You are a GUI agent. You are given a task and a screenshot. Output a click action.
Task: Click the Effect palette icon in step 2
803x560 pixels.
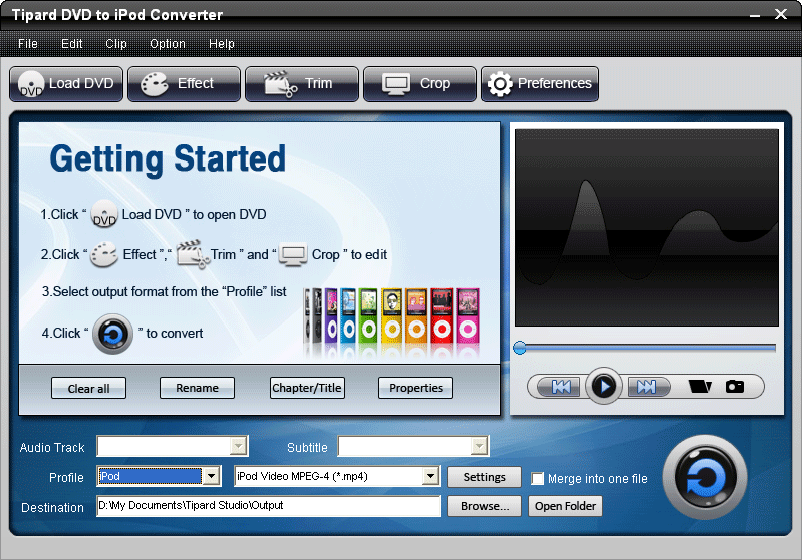coord(104,255)
